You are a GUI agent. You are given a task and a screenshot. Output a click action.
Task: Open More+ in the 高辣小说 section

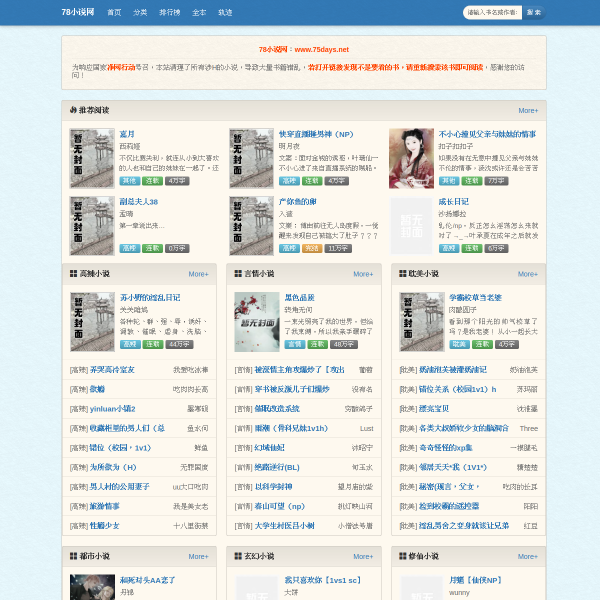198,274
